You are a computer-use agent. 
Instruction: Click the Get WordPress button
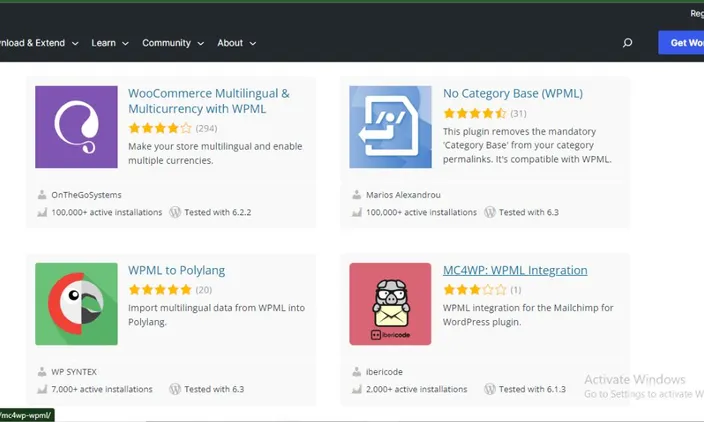coord(681,43)
